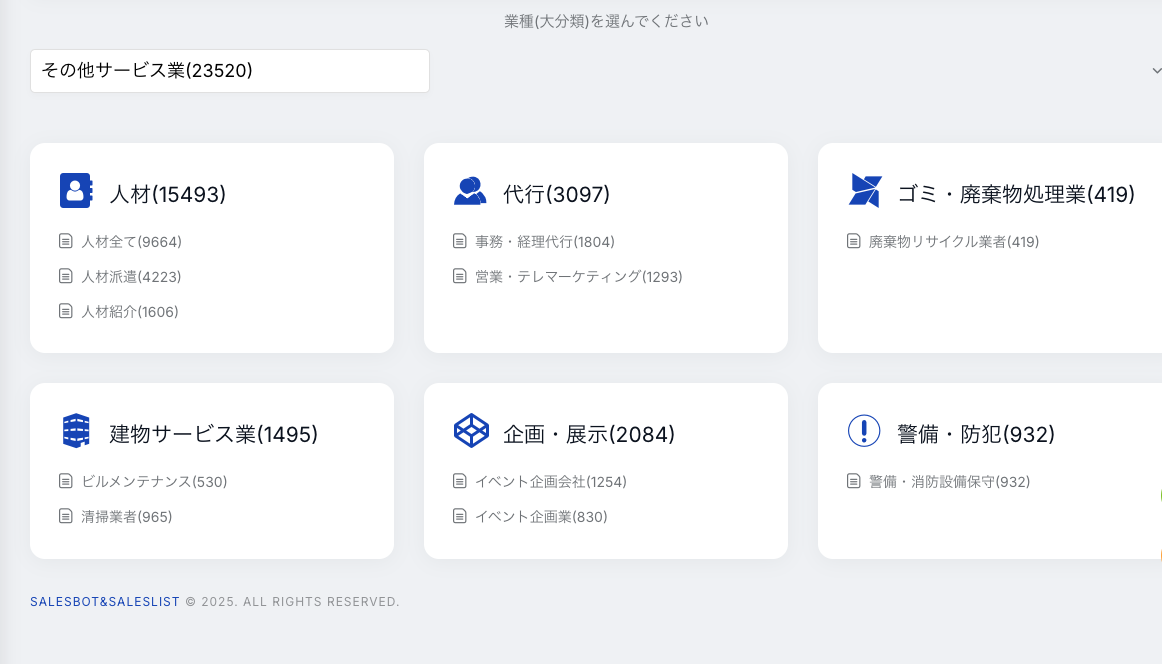Image resolution: width=1162 pixels, height=664 pixels.
Task: Select ビルメンテナンス(530)
Action: pos(154,482)
